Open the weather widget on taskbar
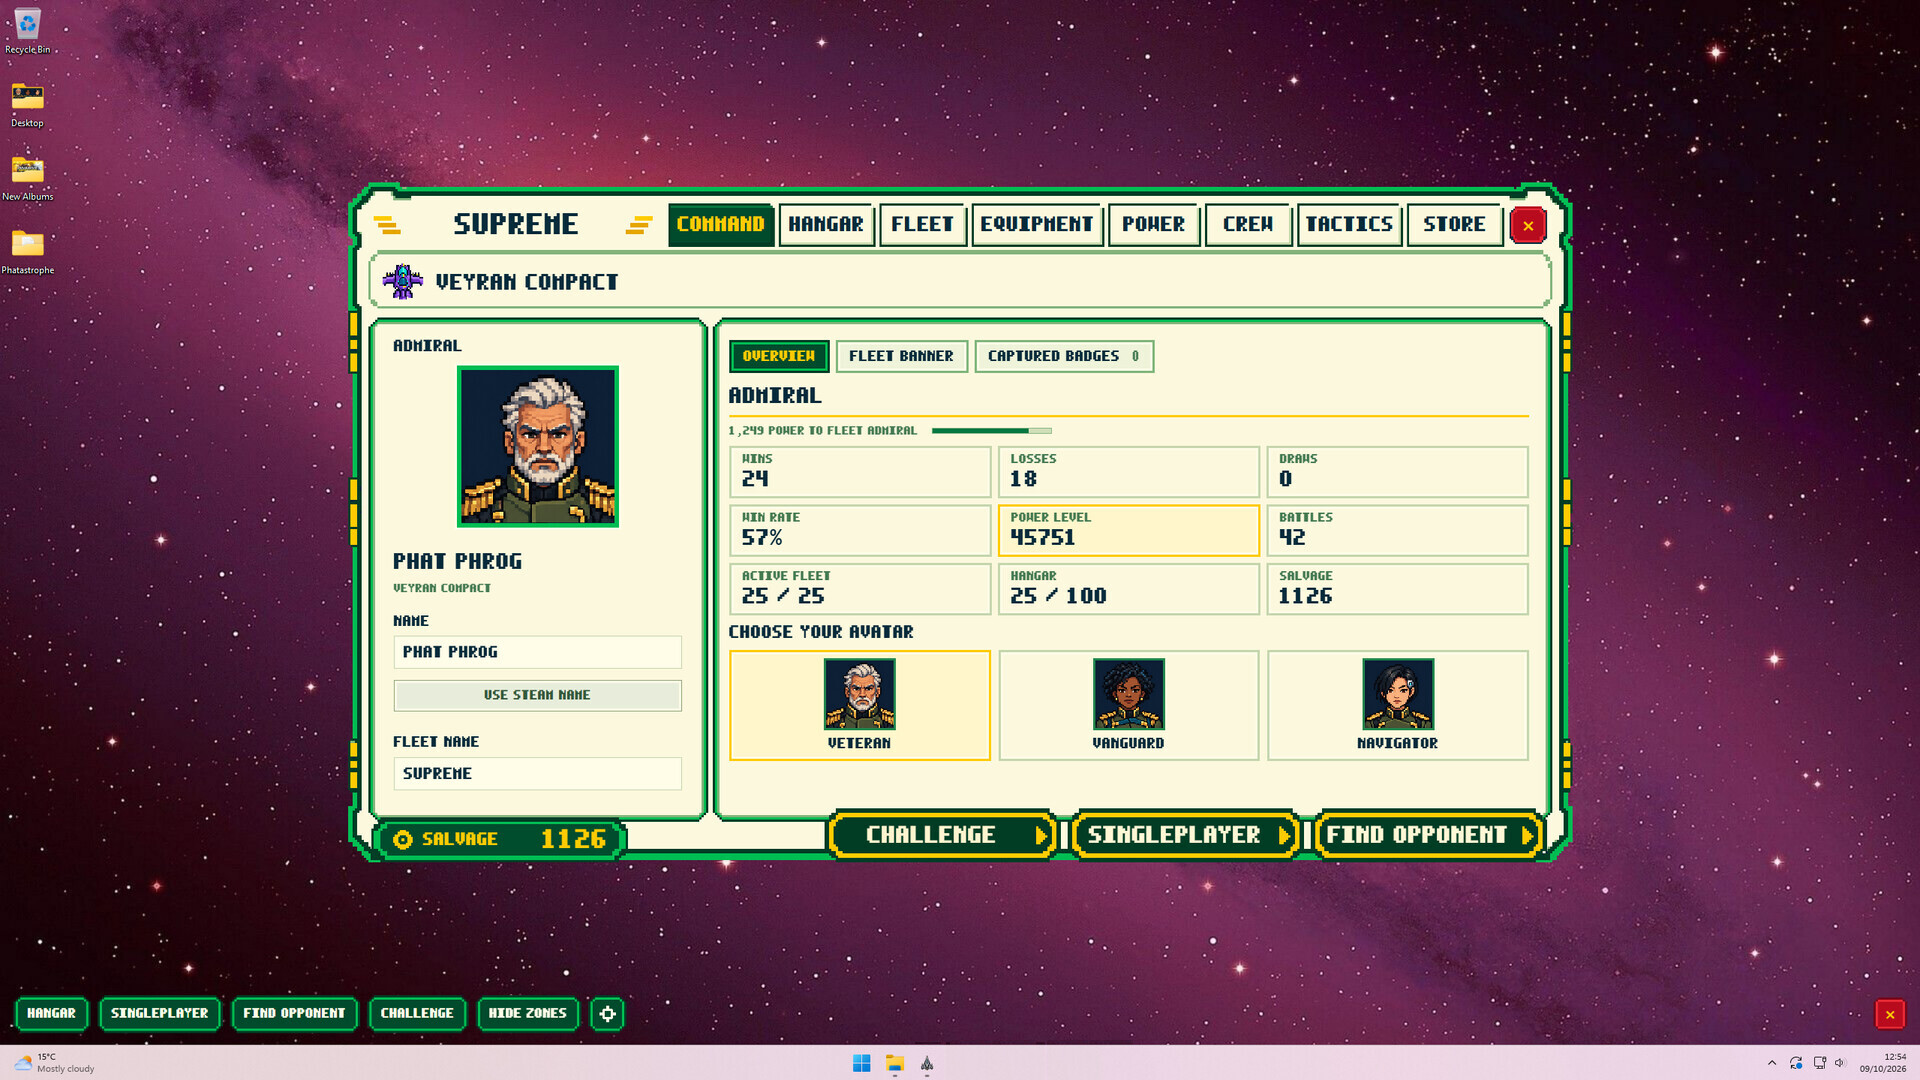 55,1063
